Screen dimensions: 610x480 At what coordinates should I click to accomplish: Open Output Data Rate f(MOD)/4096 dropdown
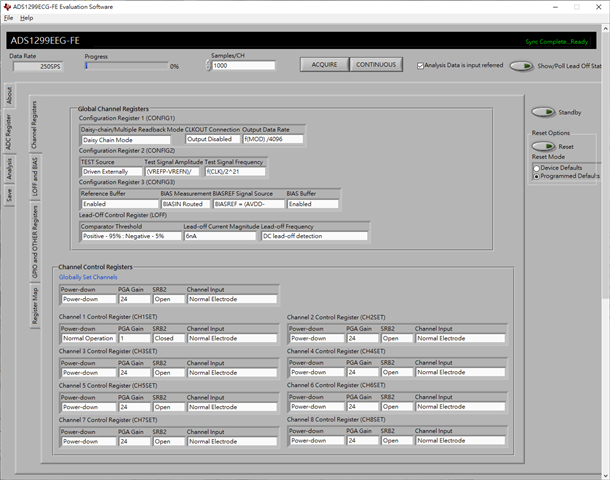point(273,139)
